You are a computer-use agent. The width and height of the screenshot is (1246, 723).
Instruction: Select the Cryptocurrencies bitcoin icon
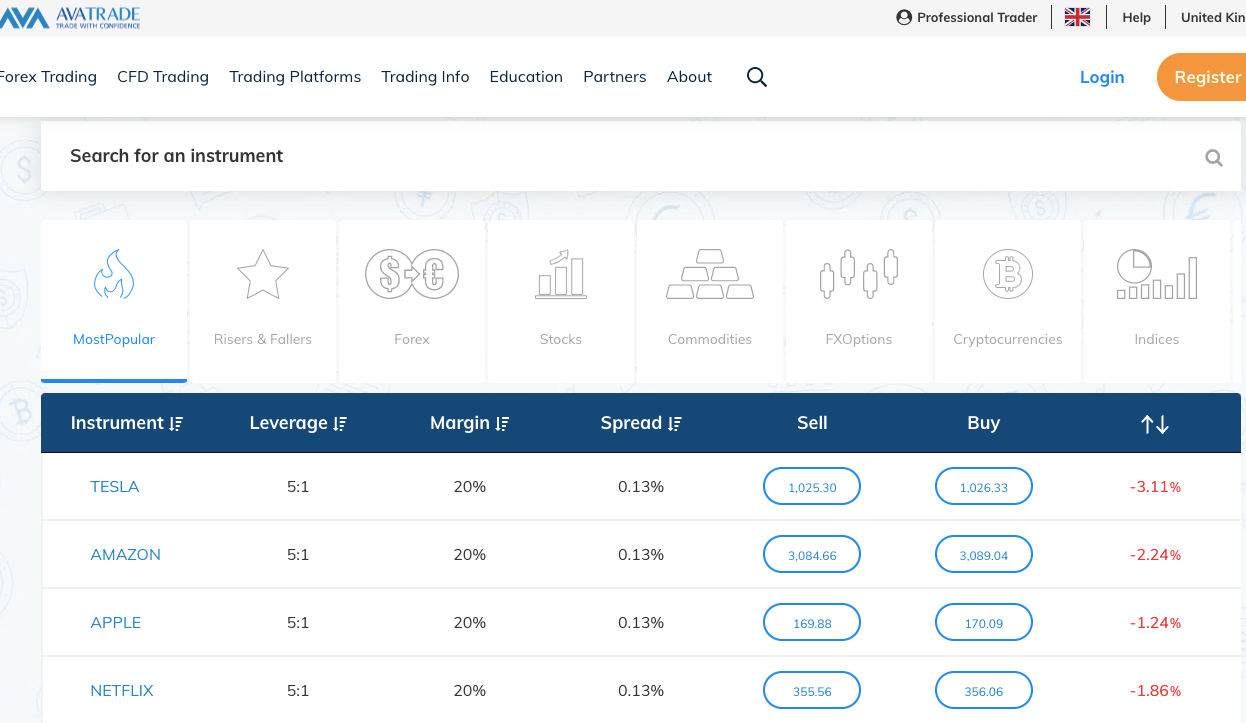(1008, 274)
